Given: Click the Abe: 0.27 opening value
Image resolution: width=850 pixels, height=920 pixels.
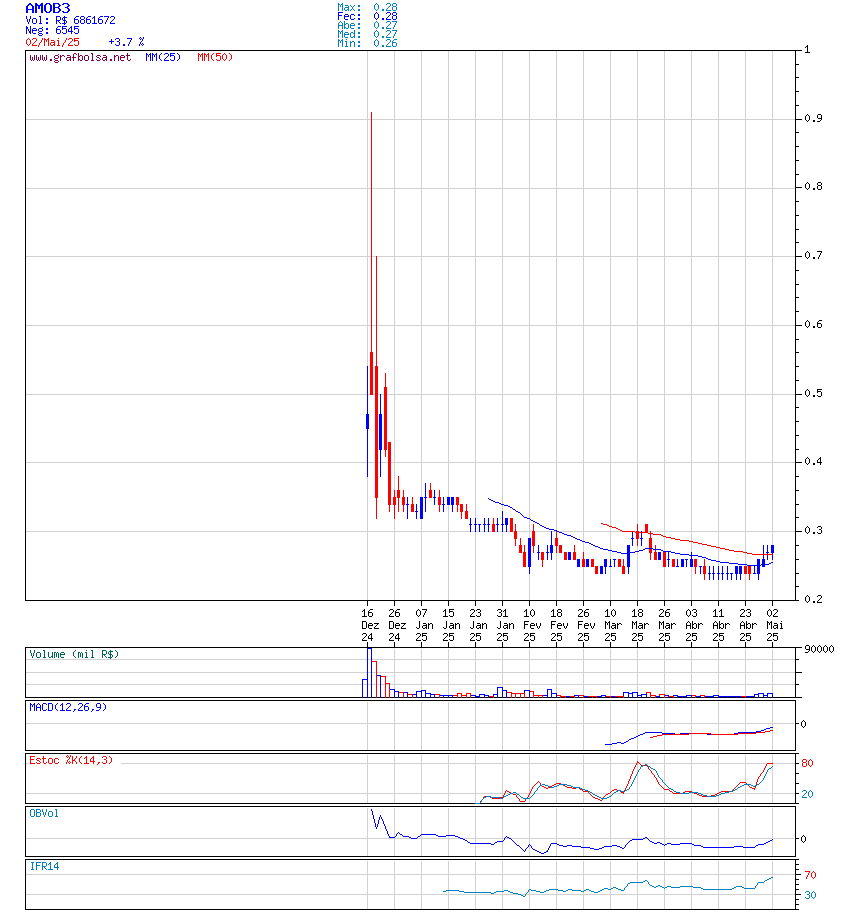Looking at the screenshot, I should [367, 25].
